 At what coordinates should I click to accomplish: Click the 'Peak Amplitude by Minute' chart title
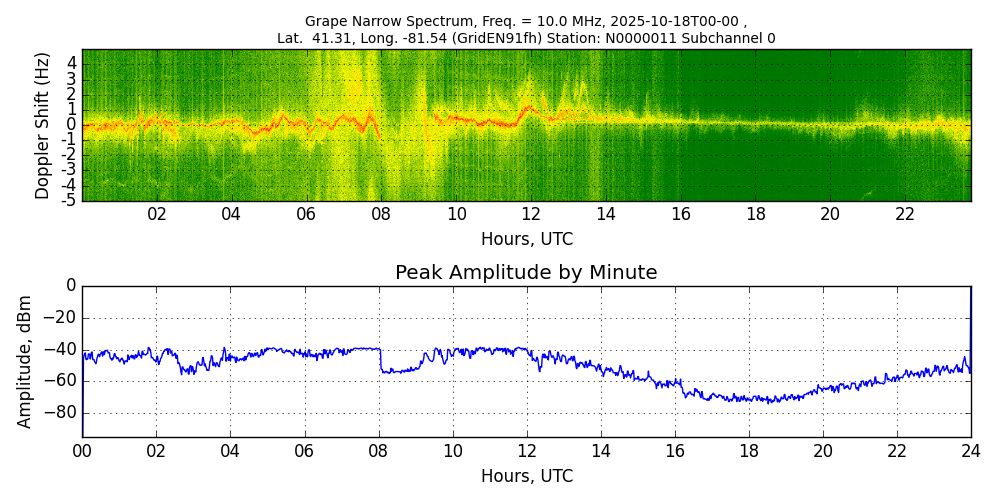(x=526, y=273)
